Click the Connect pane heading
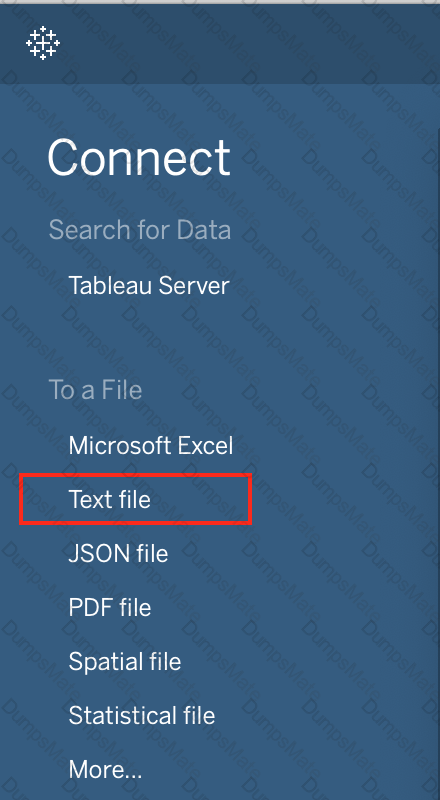The image size is (440, 800). [139, 158]
